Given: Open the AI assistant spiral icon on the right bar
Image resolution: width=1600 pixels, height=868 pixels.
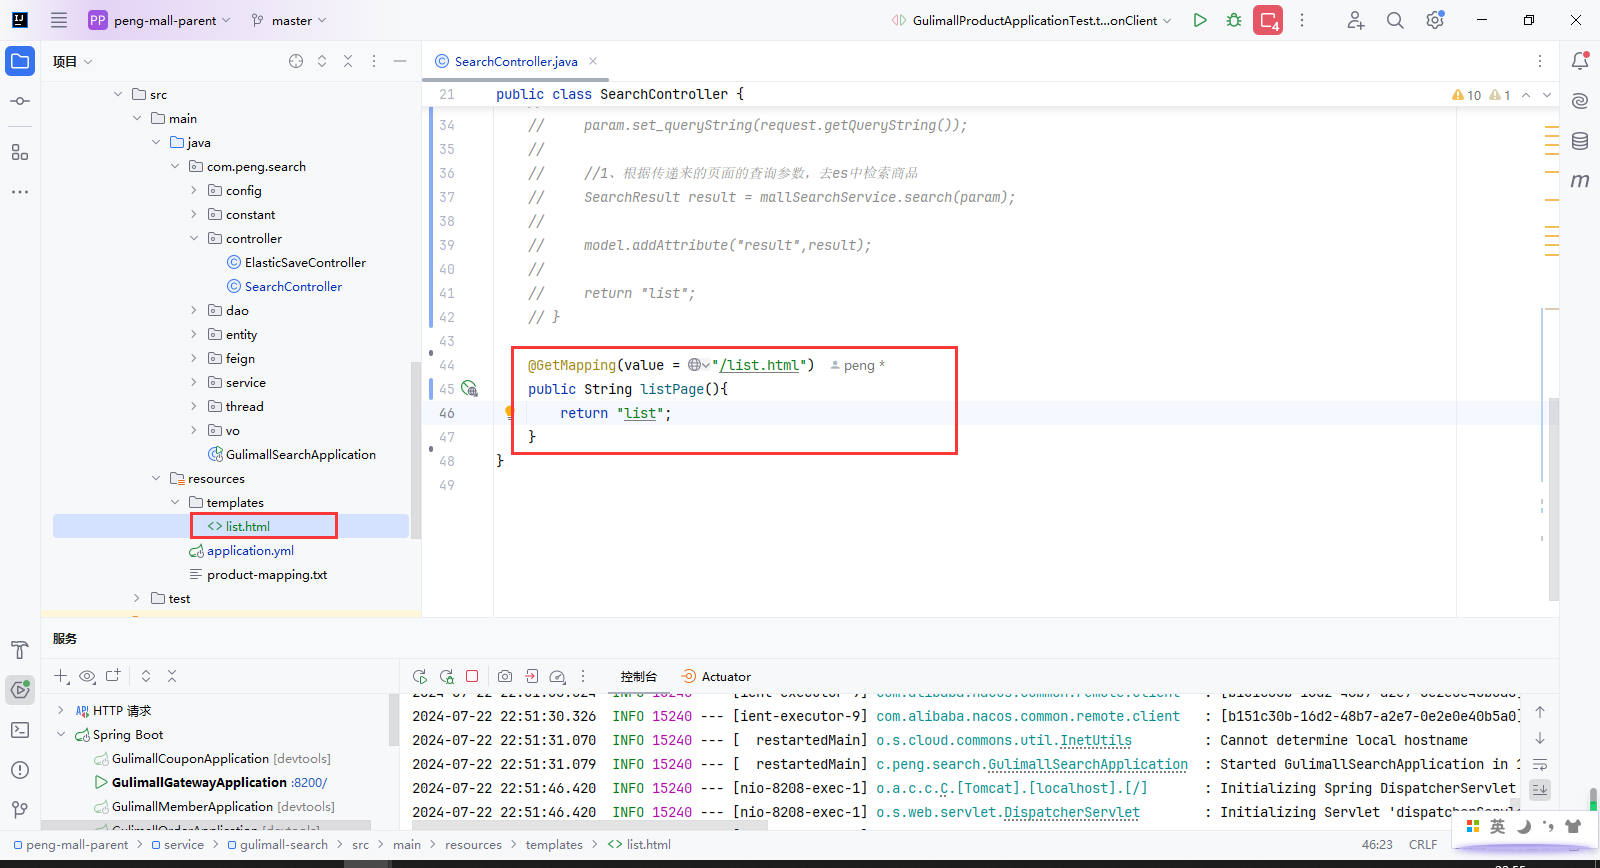Looking at the screenshot, I should 1580,101.
